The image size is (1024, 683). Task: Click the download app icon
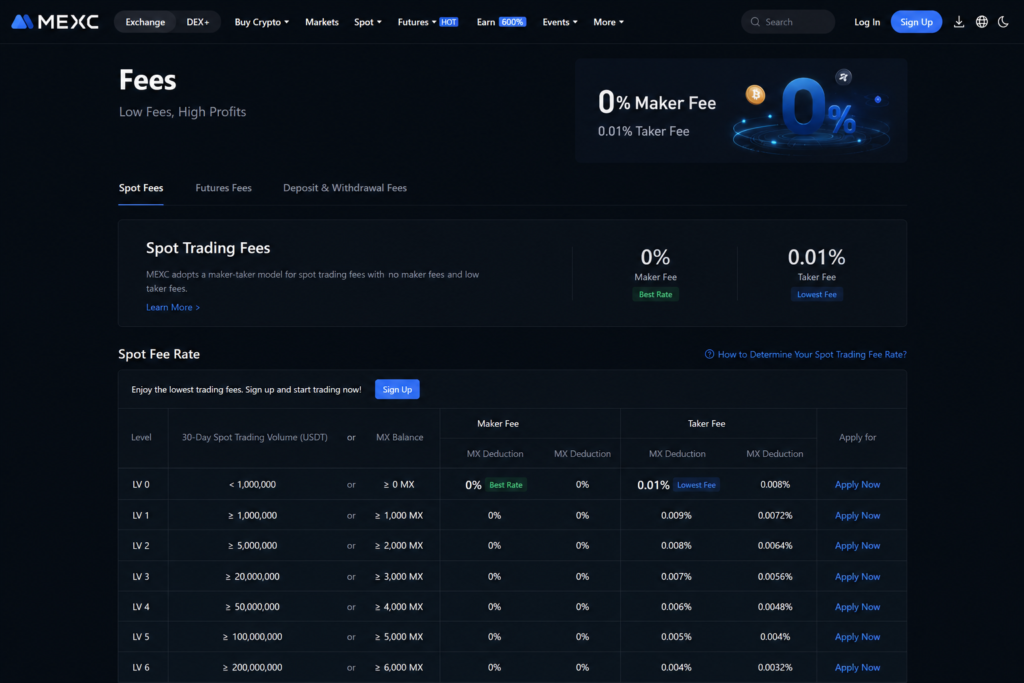(959, 22)
